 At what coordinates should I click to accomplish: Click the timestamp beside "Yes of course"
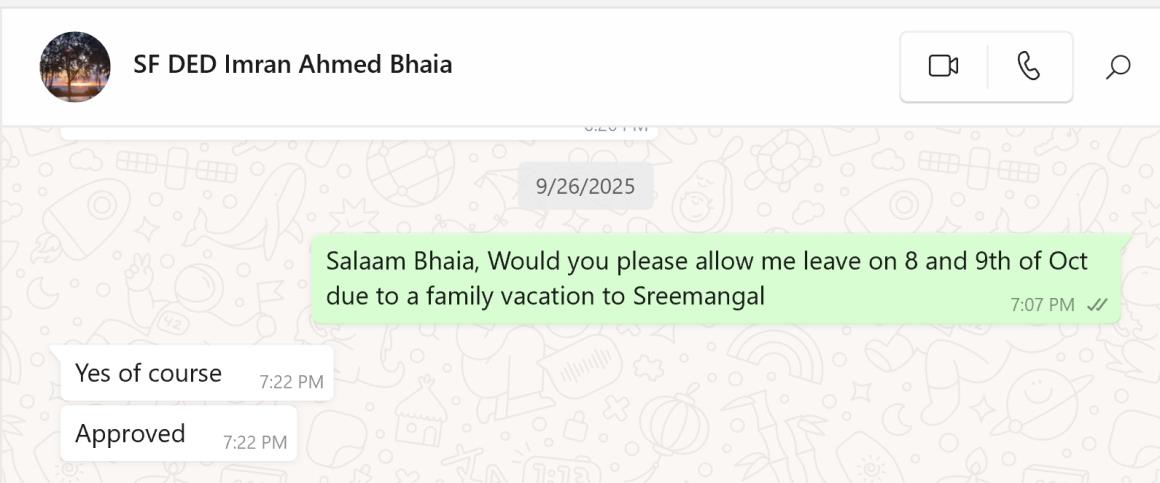click(x=291, y=382)
